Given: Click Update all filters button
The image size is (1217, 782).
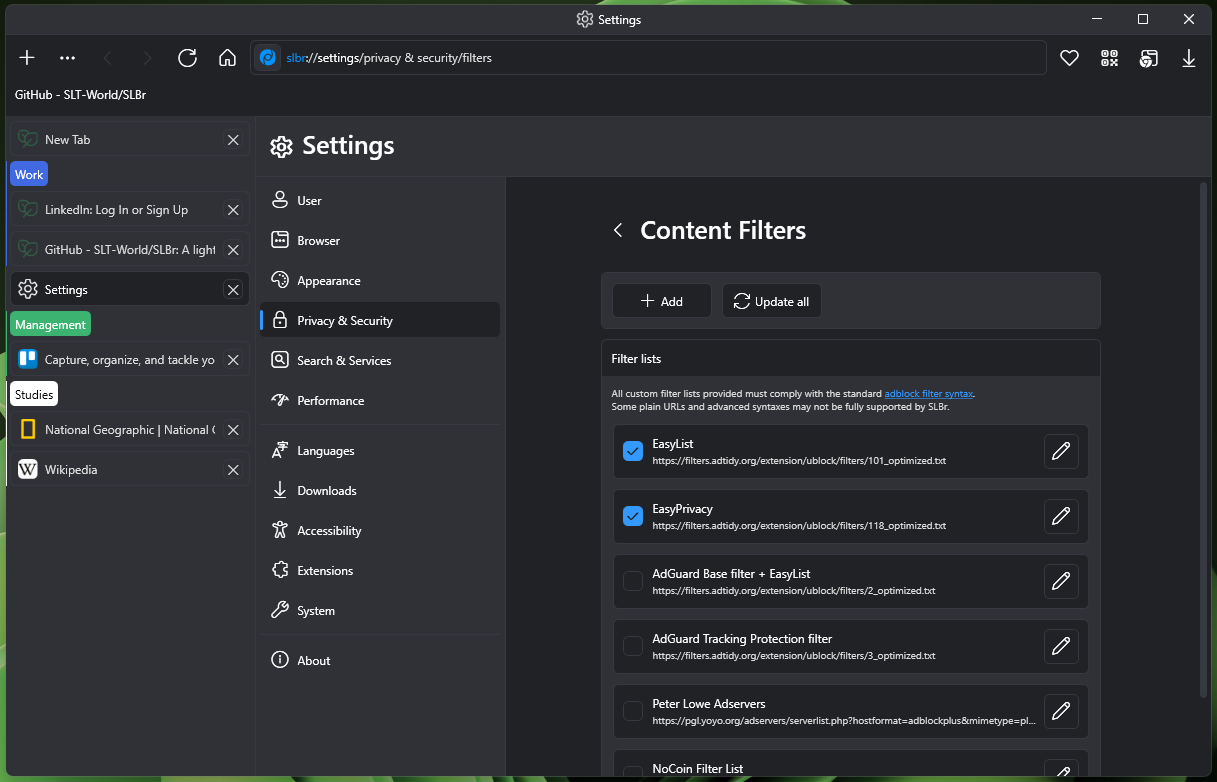Looking at the screenshot, I should click(x=772, y=301).
